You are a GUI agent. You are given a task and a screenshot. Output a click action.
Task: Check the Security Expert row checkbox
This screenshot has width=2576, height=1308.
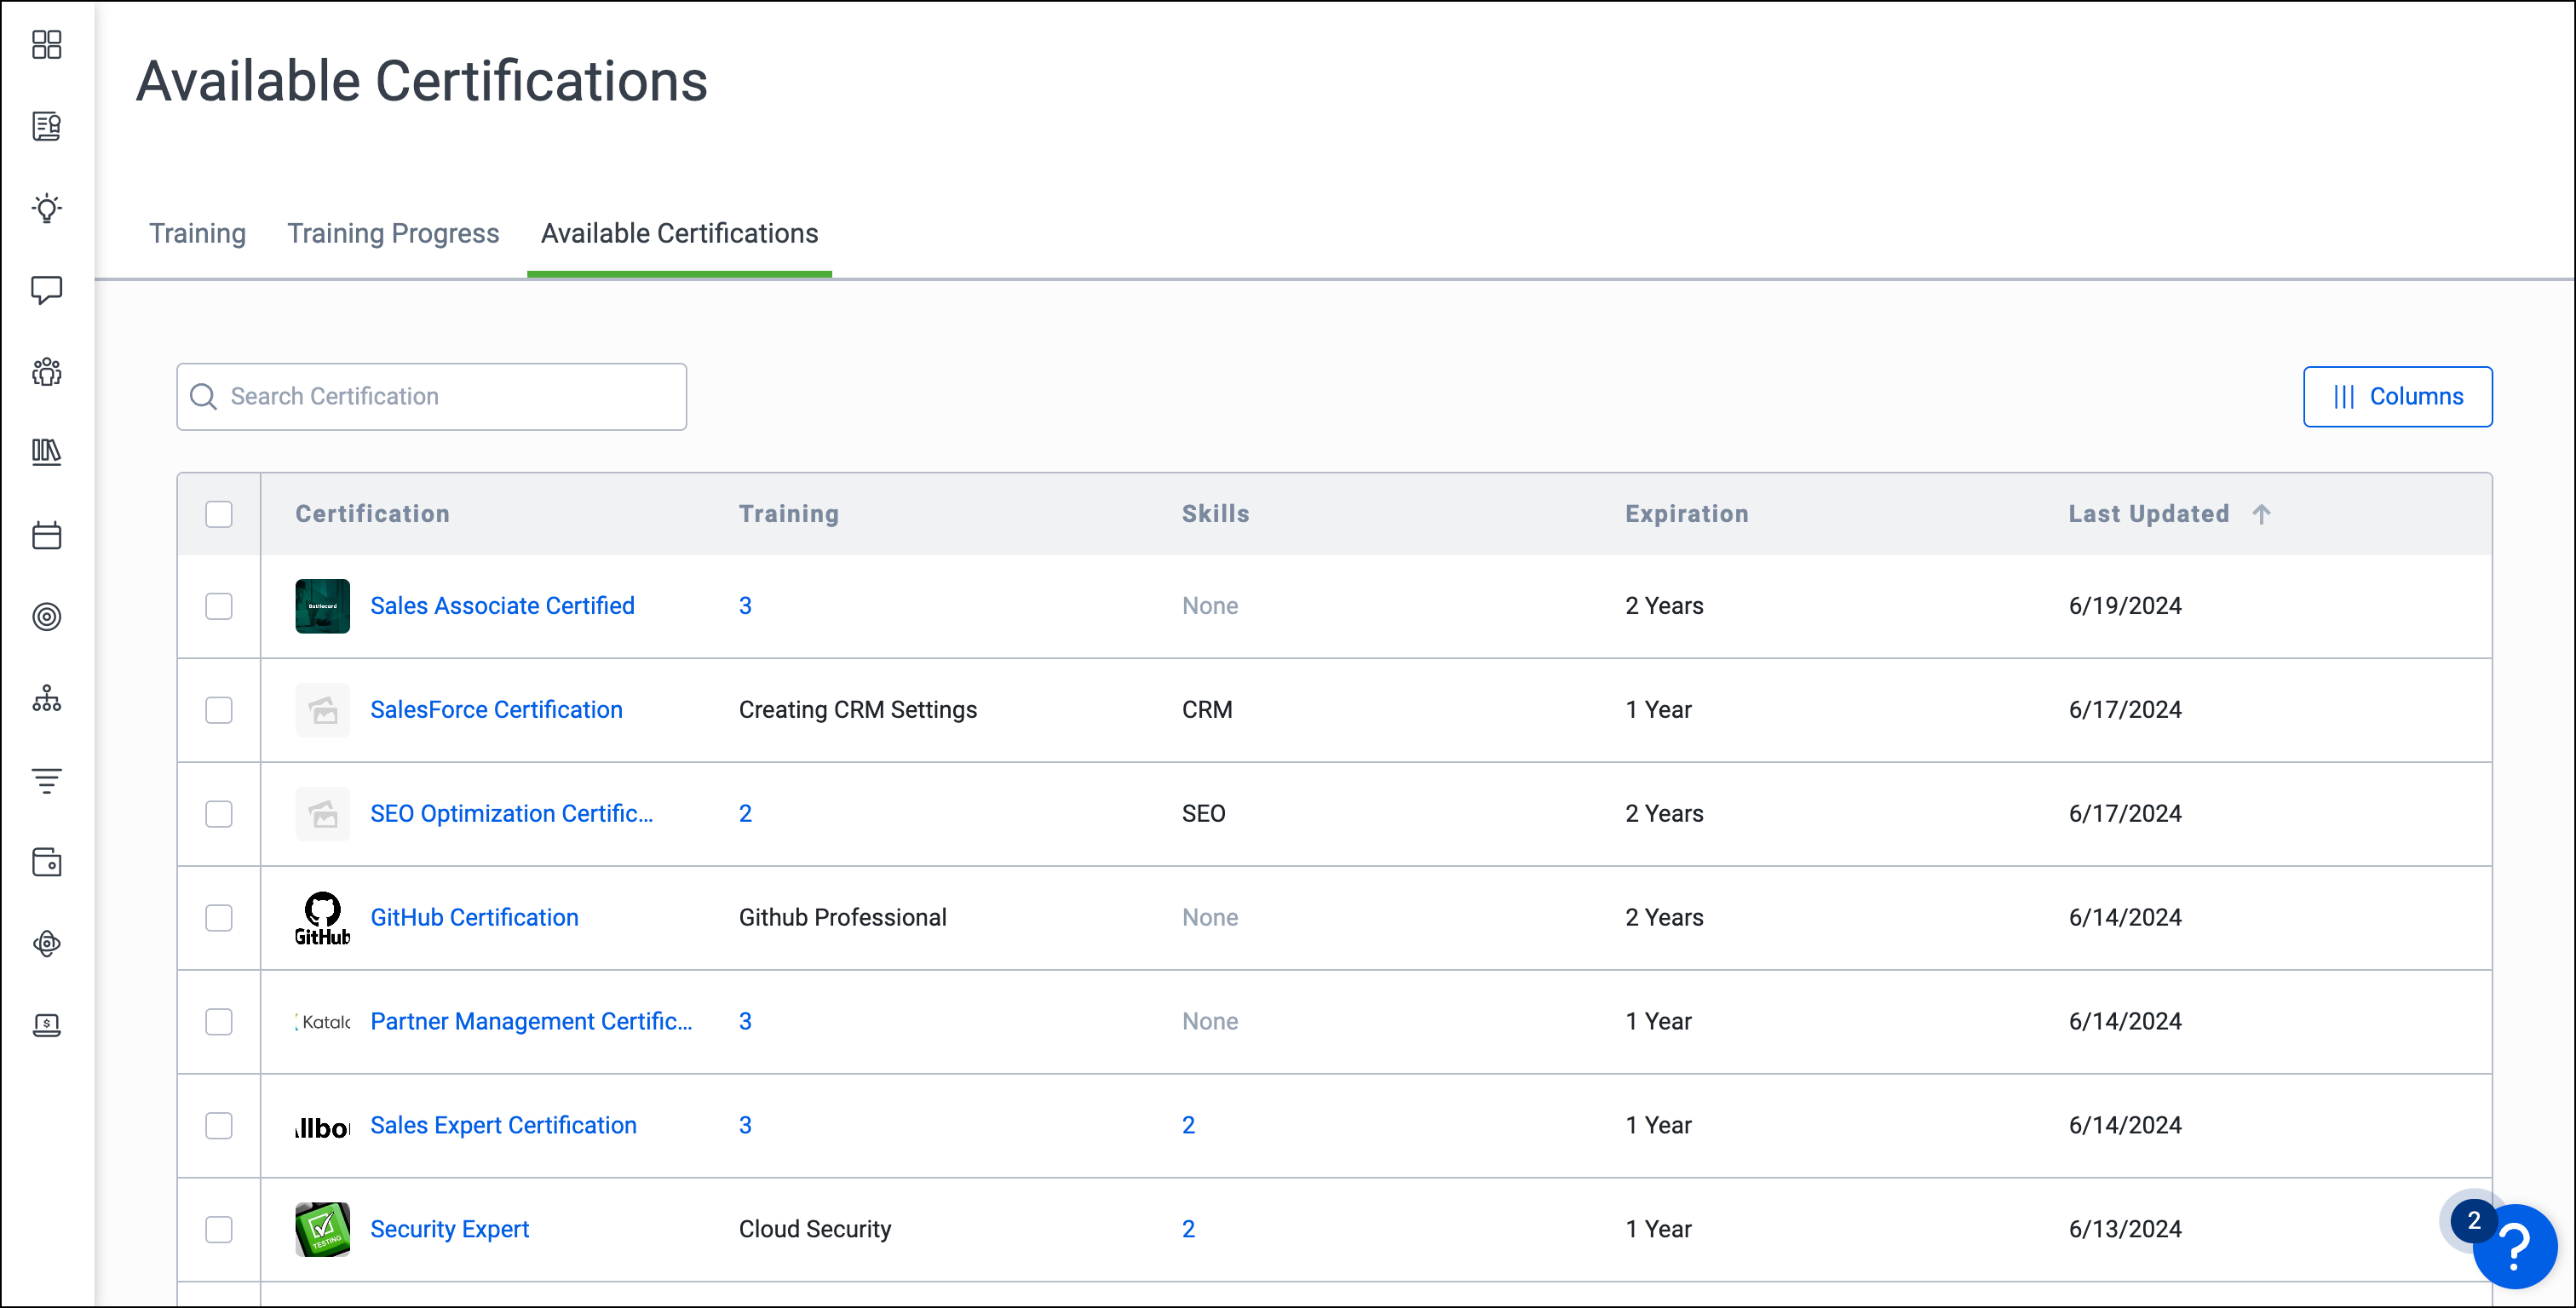(x=218, y=1229)
